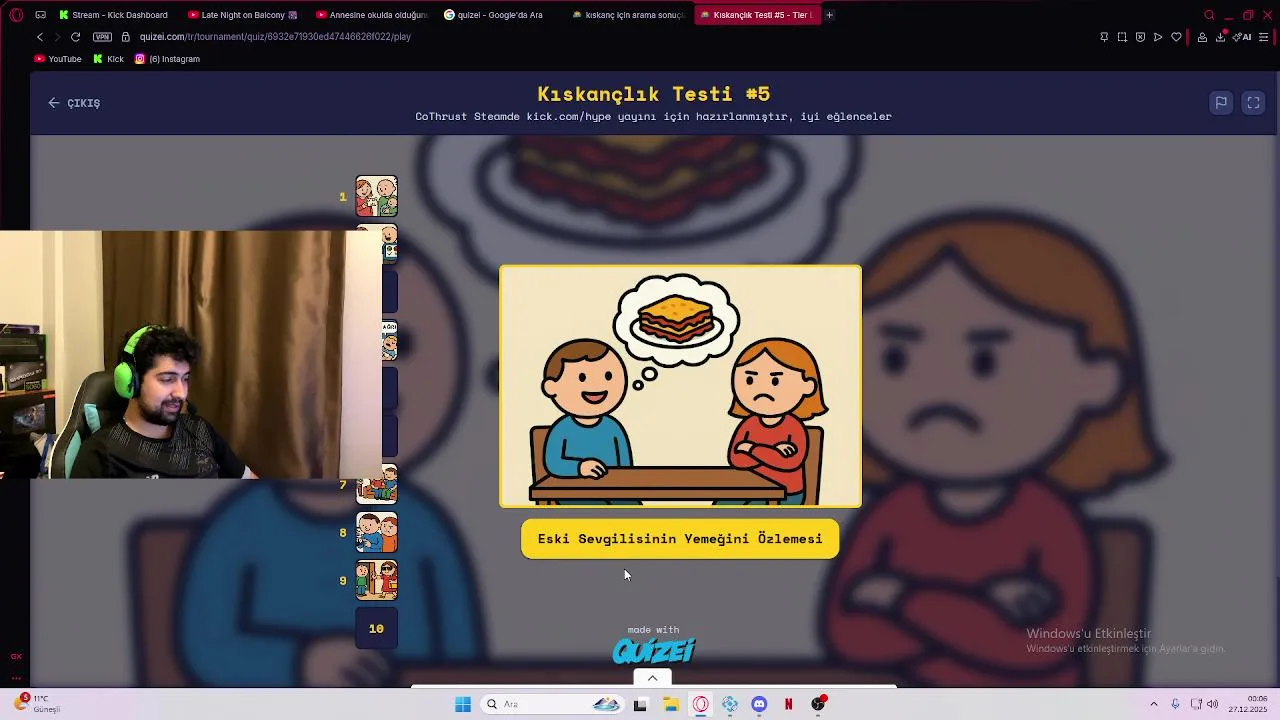
Task: Select rank 1 thumbnail in the tier list
Action: click(x=377, y=197)
